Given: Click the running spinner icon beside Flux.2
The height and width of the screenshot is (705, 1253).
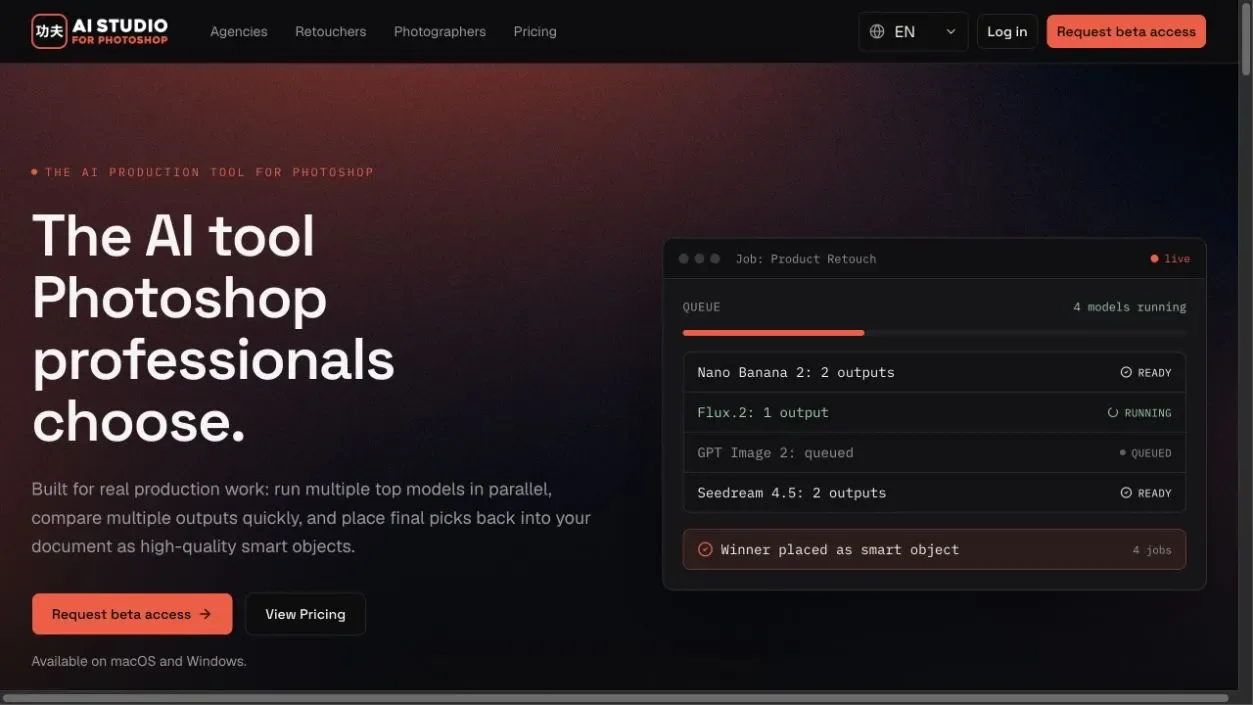Looking at the screenshot, I should point(1113,412).
